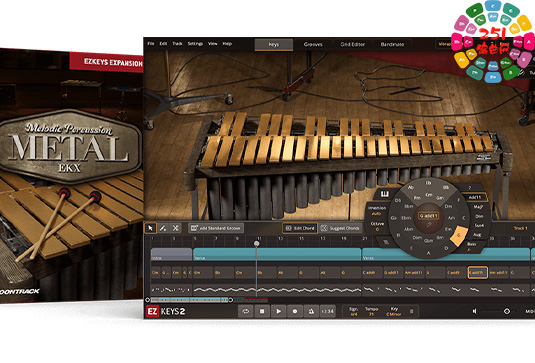Select Eb at top of chord wheel
Viewport: 535px width, 363px height.
(428, 183)
